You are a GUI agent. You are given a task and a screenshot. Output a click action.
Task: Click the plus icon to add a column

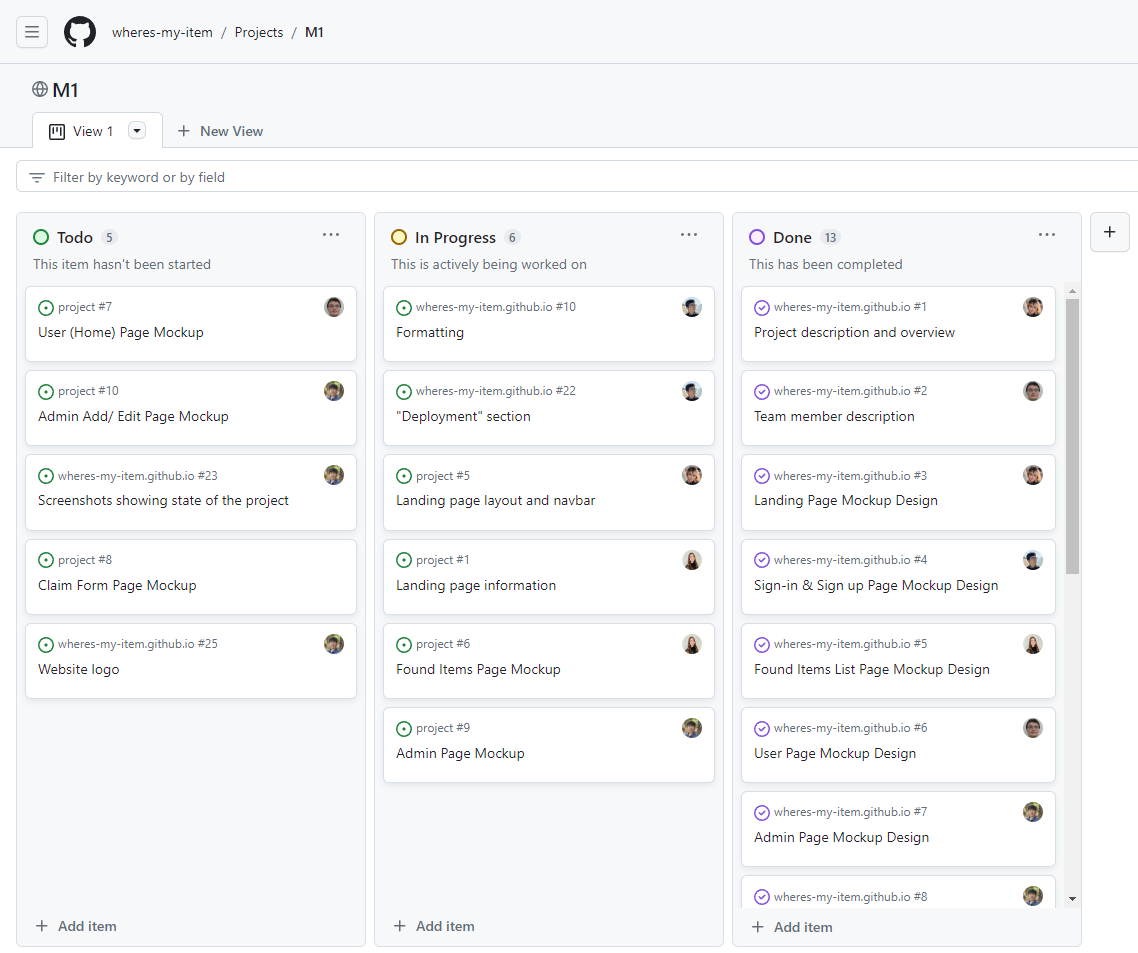pos(1109,232)
